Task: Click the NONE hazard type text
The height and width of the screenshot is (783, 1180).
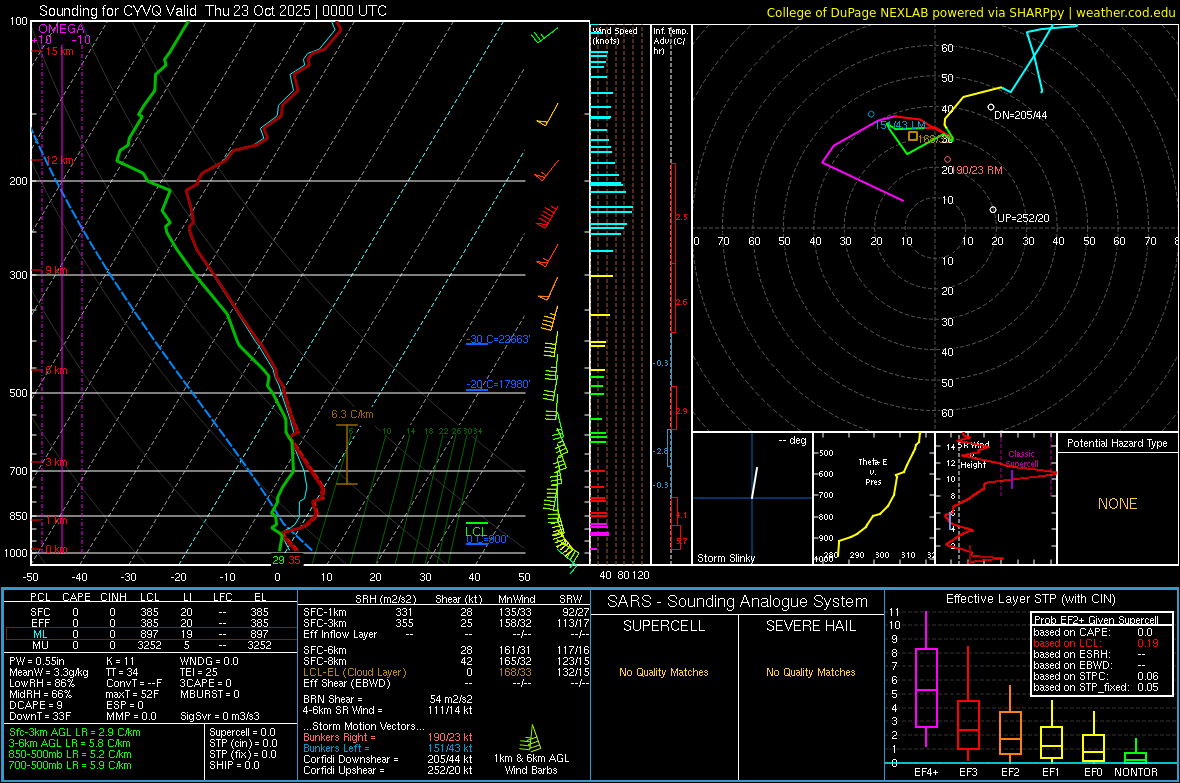Action: [1118, 504]
